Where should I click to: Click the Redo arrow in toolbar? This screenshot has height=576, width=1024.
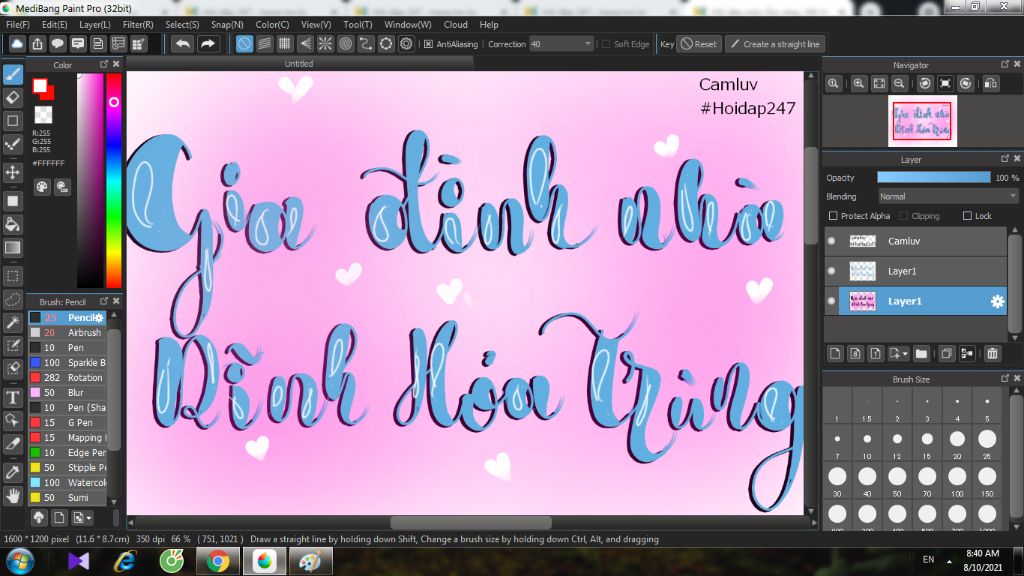208,44
